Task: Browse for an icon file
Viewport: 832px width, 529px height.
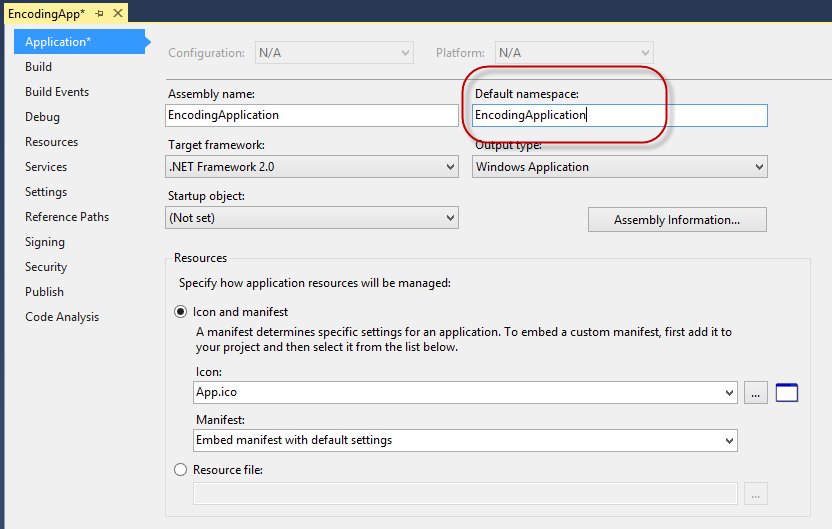Action: pos(756,393)
